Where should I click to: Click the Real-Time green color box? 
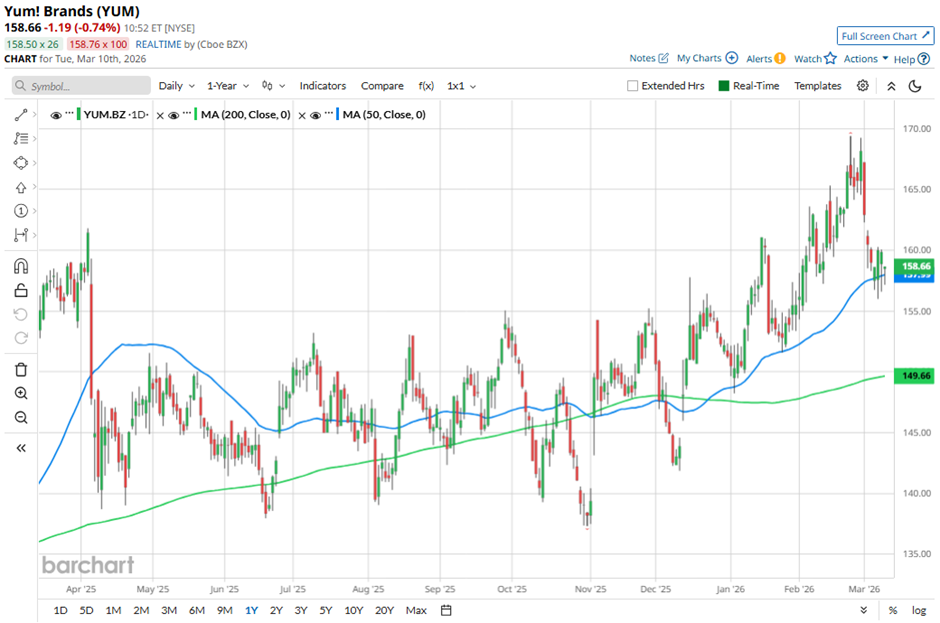(725, 86)
